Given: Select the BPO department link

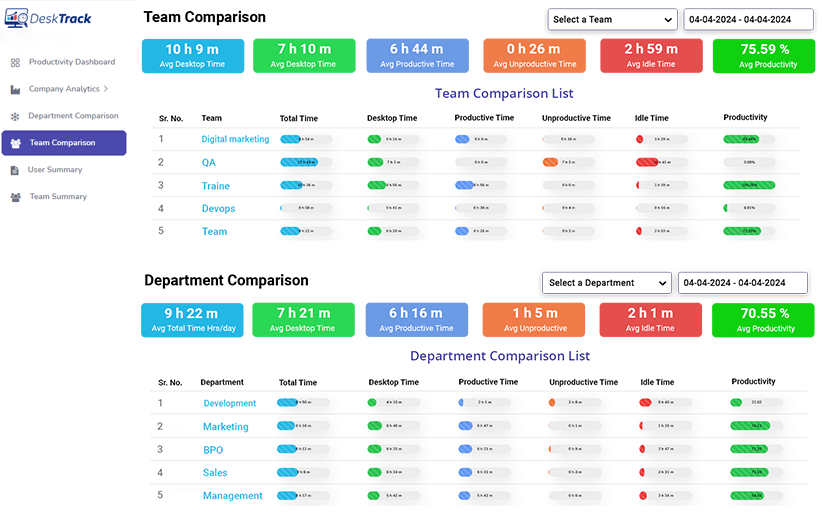Looking at the screenshot, I should [x=213, y=450].
